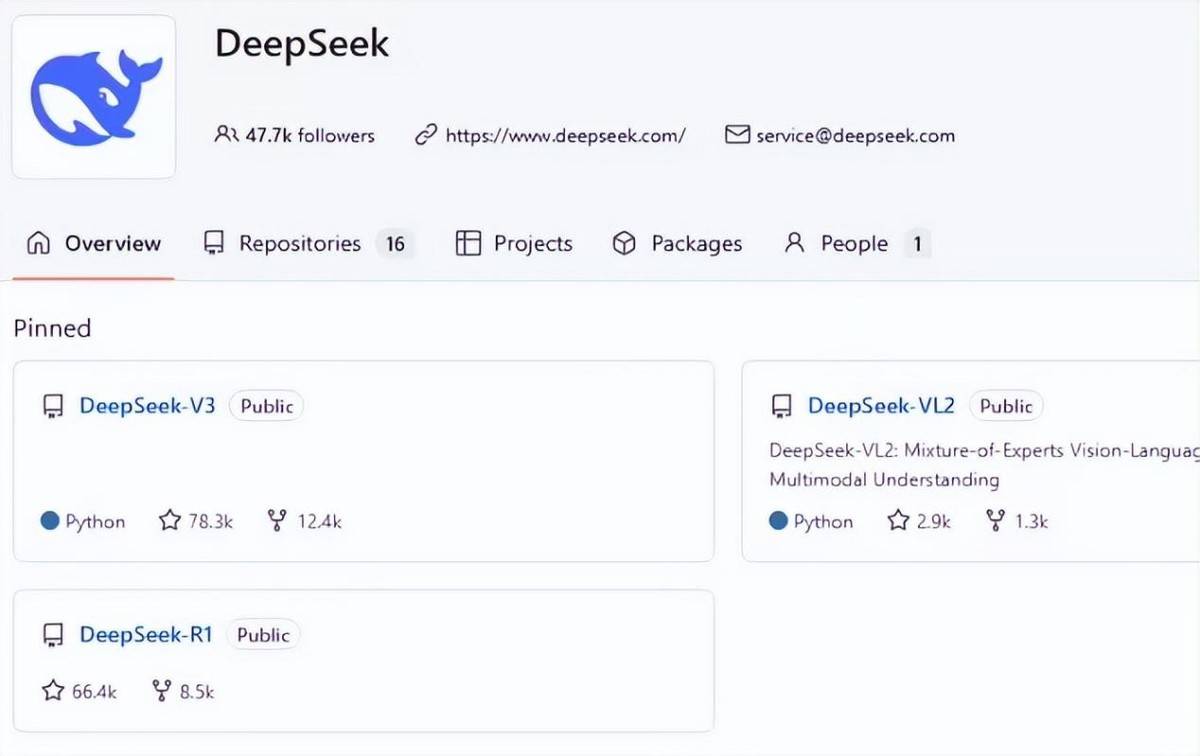The height and width of the screenshot is (756, 1200).
Task: Switch to the Repositories tab
Action: (x=299, y=244)
